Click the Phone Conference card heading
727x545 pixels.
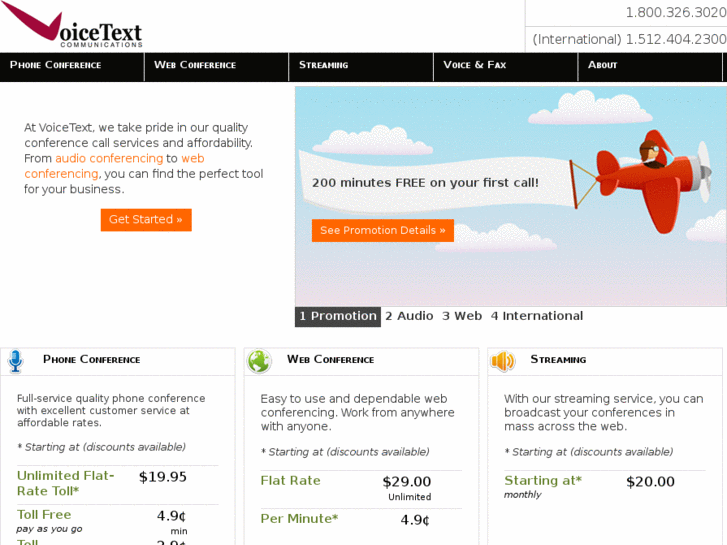[91, 359]
